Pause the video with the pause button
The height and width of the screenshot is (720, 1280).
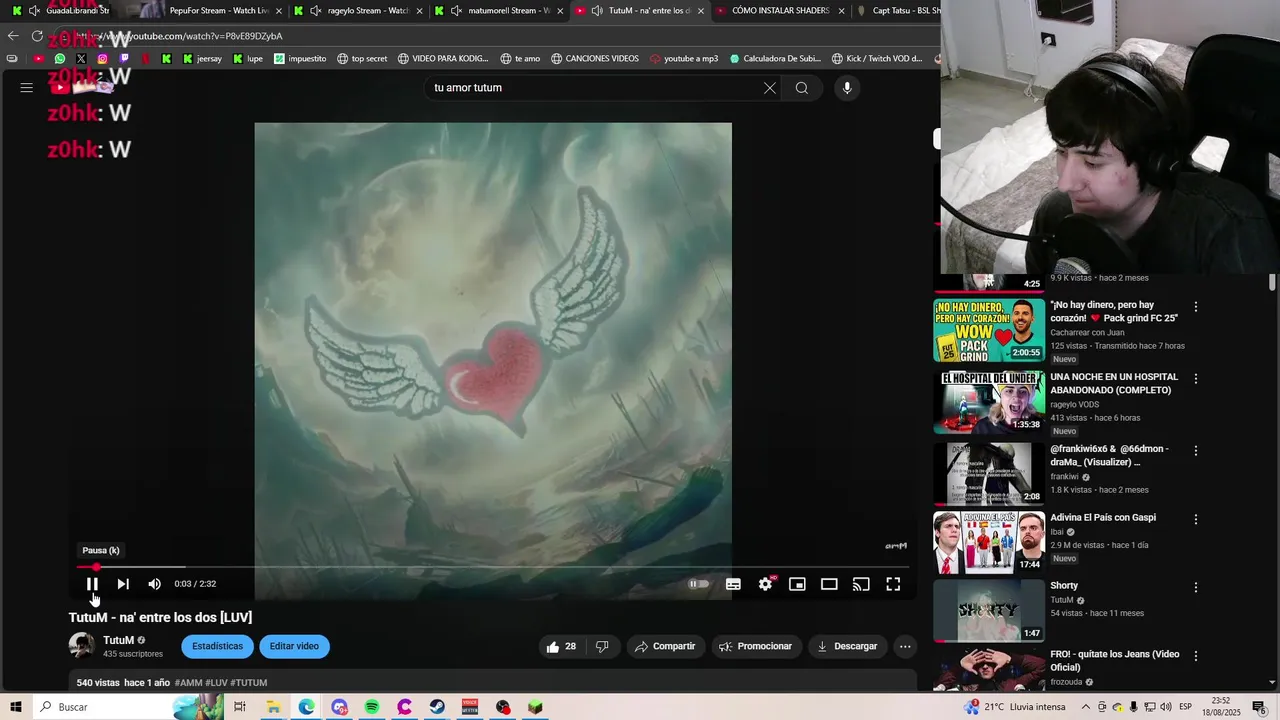[92, 584]
